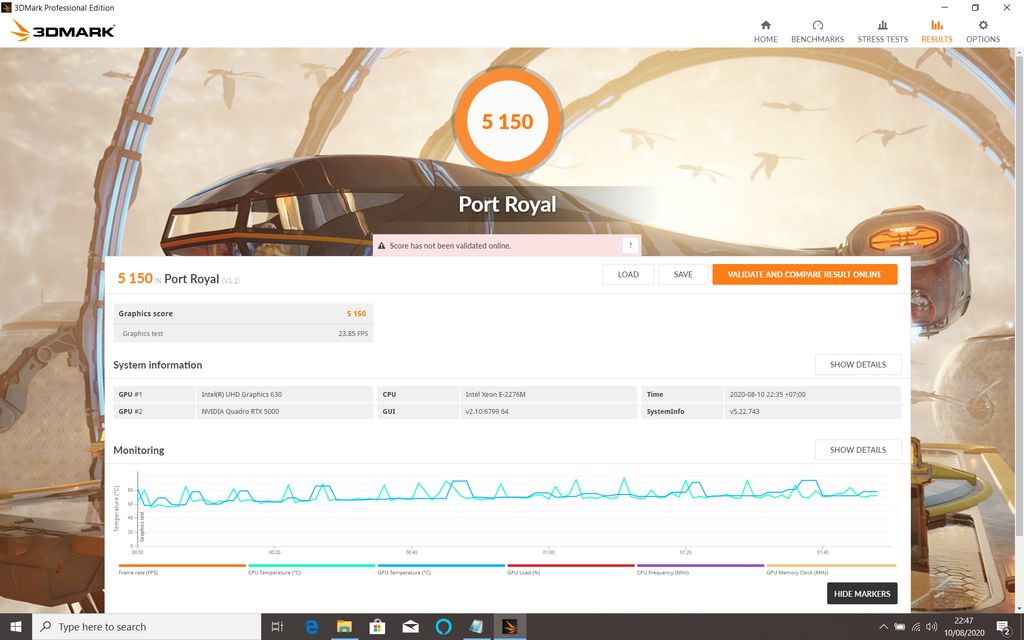Open the question mark help button

[630, 245]
